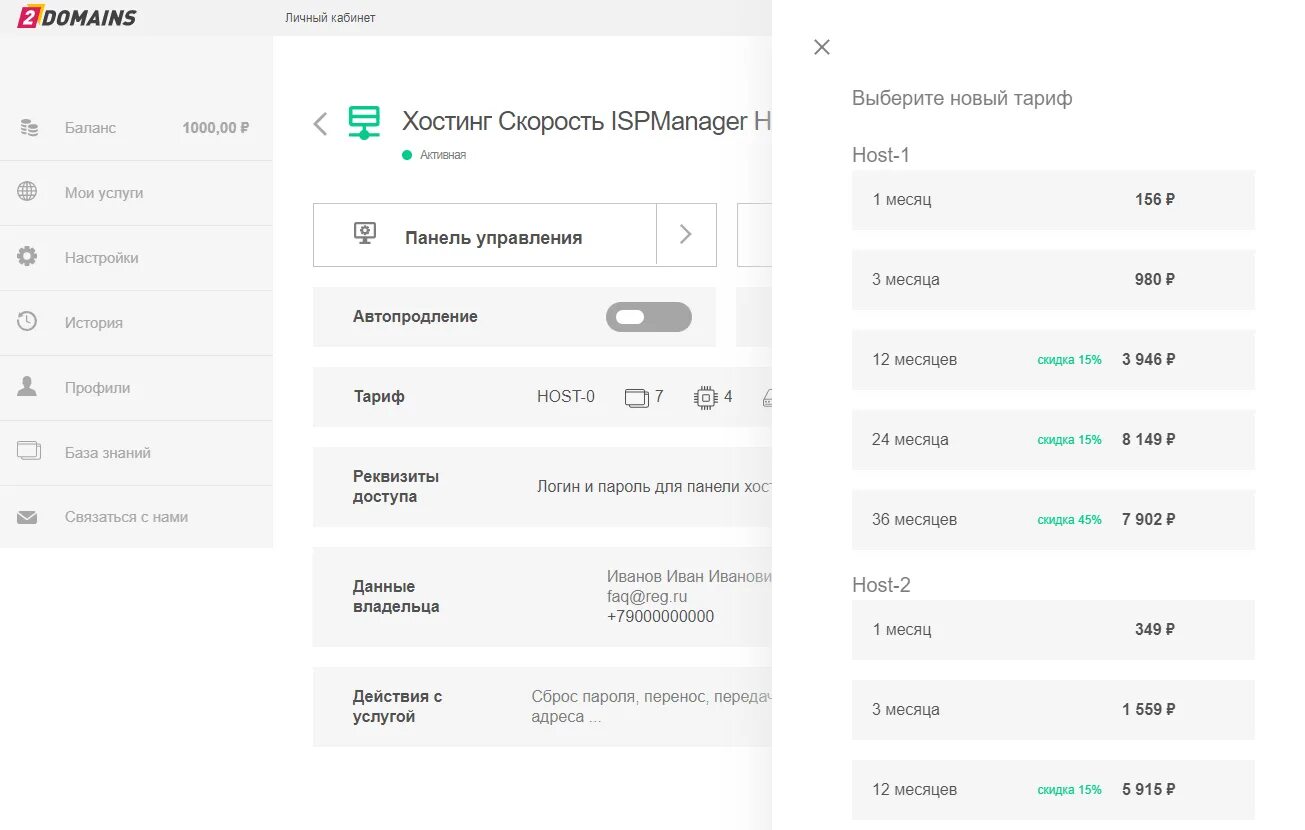
Task: Click the globe icon for My Services
Action: click(27, 192)
